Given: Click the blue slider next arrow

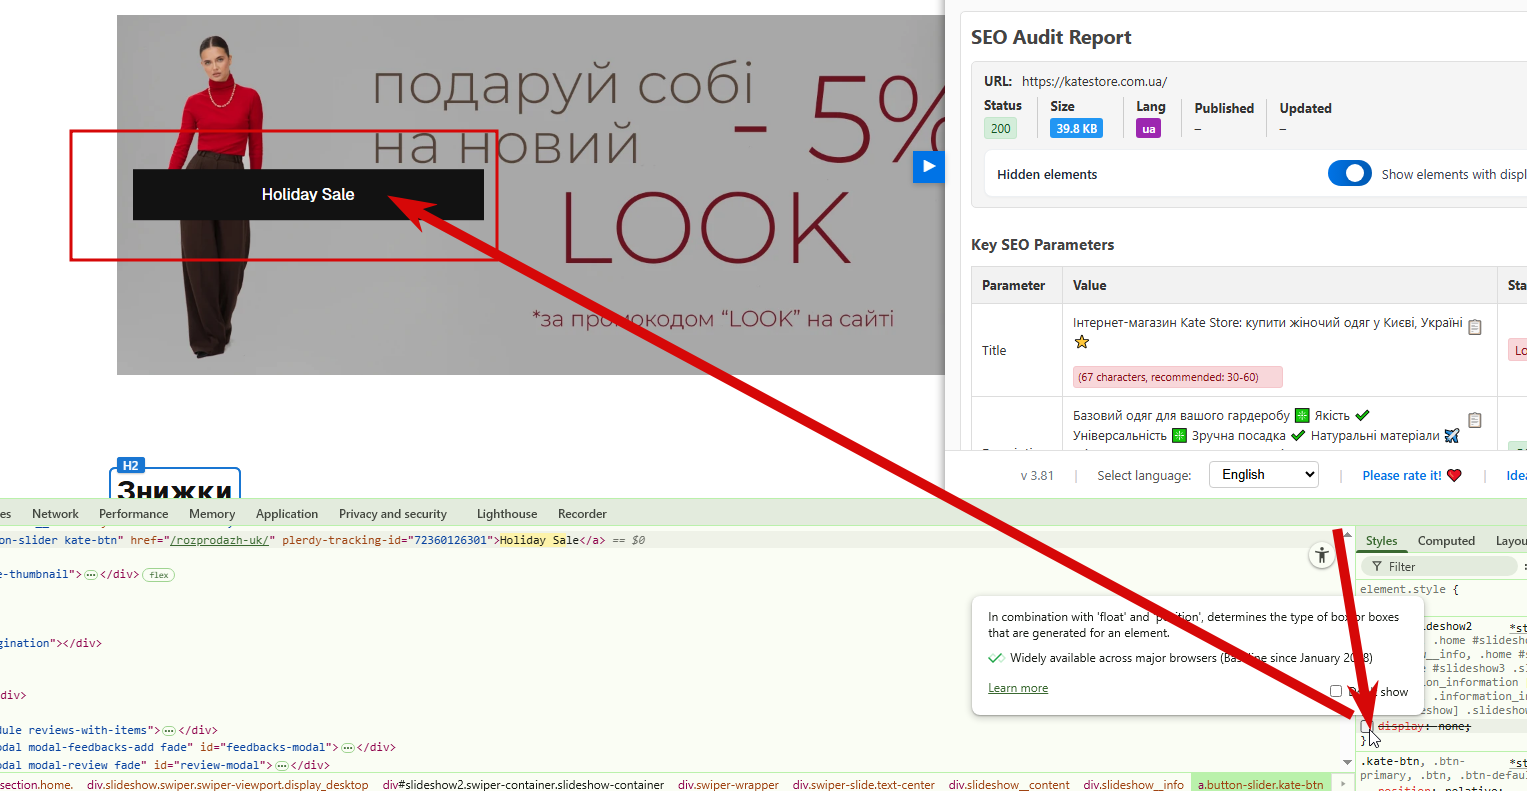Looking at the screenshot, I should (929, 166).
